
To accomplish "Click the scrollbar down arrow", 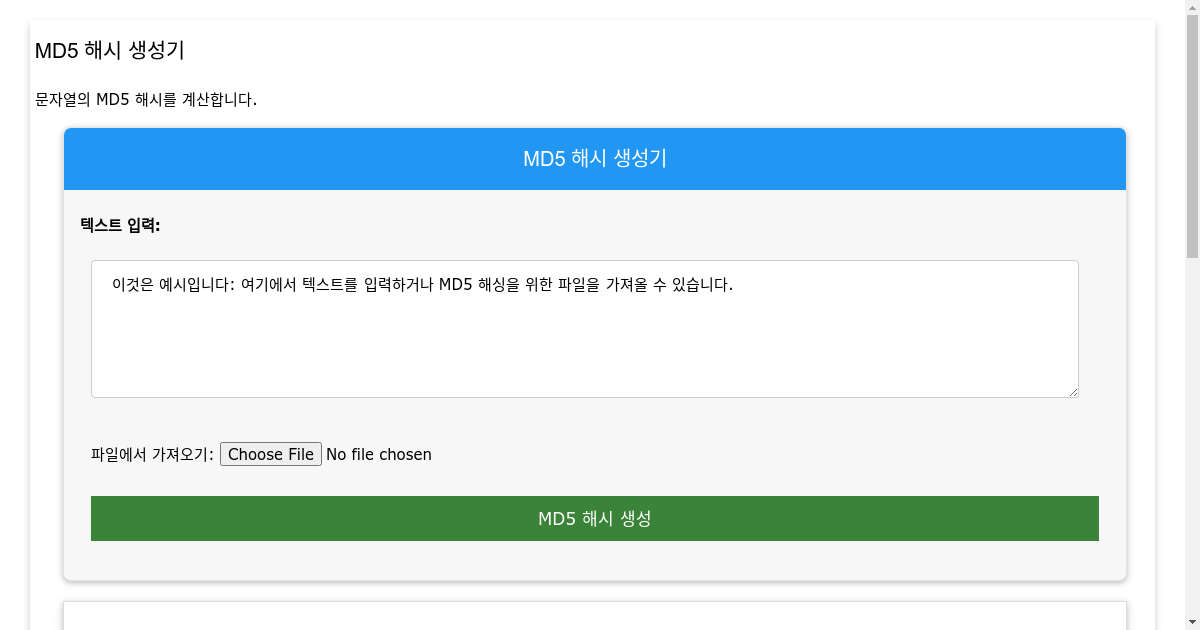I will click(1193, 622).
